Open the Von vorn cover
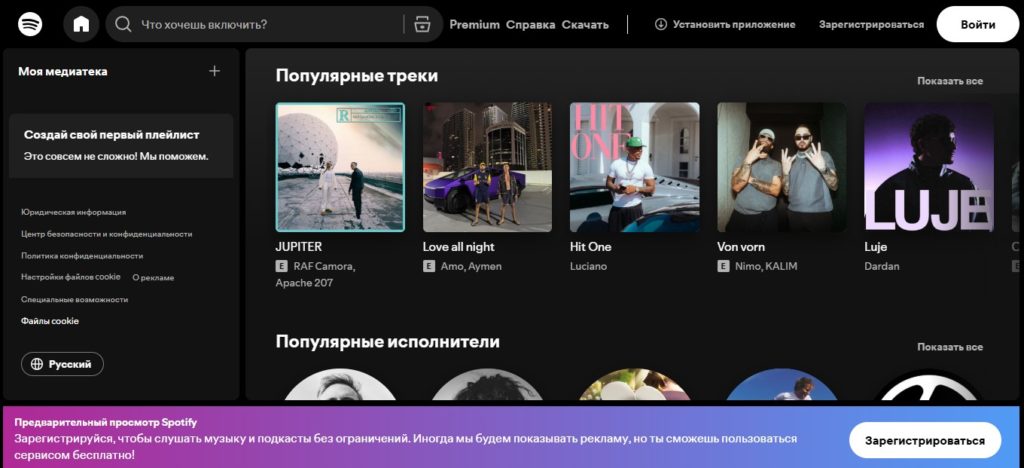 [782, 167]
